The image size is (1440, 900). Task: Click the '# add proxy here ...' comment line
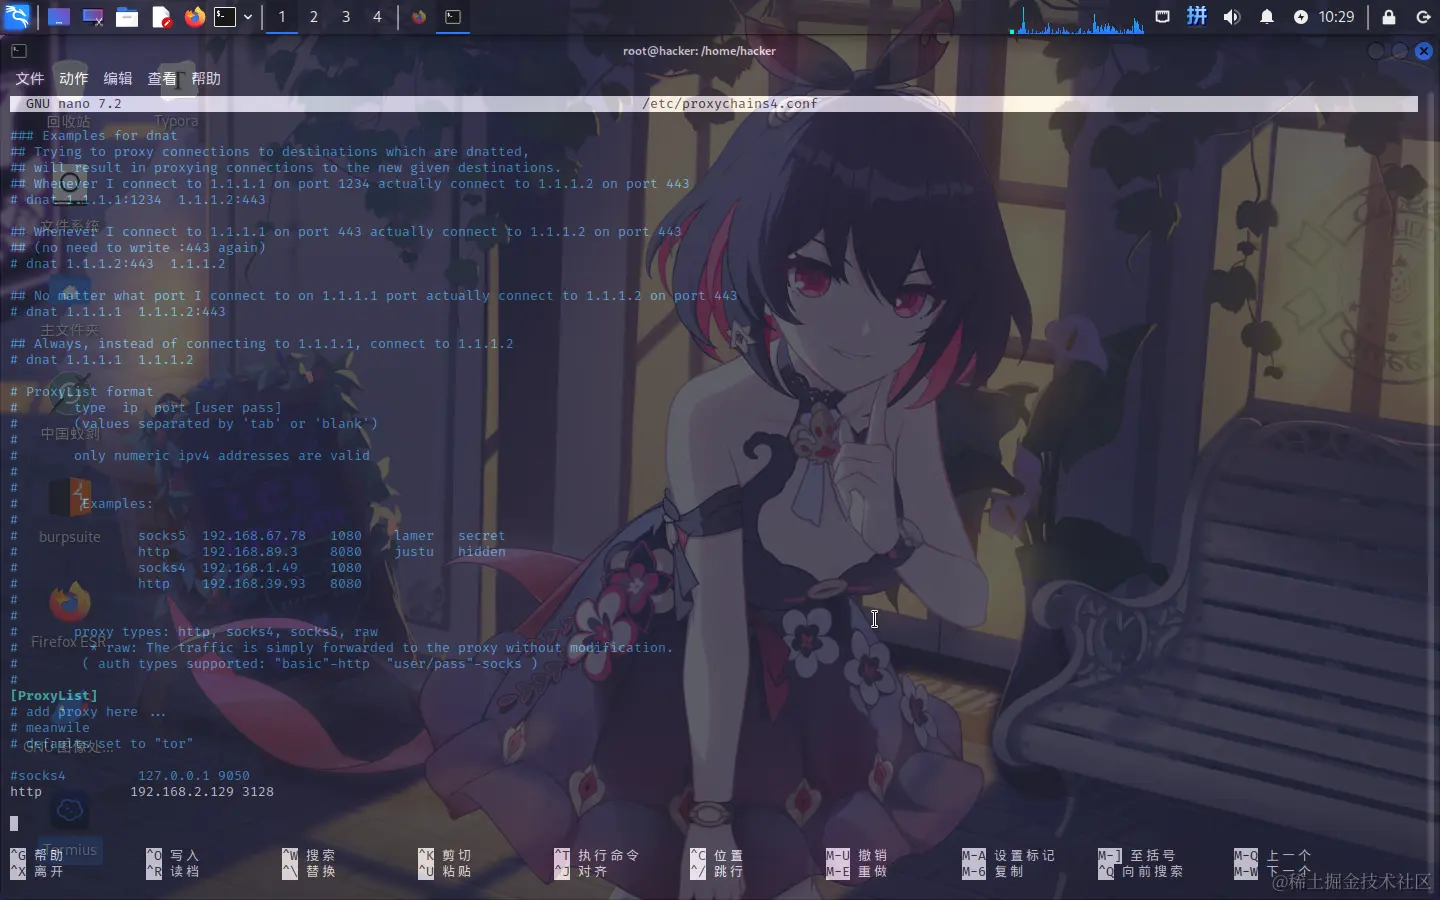tap(88, 712)
